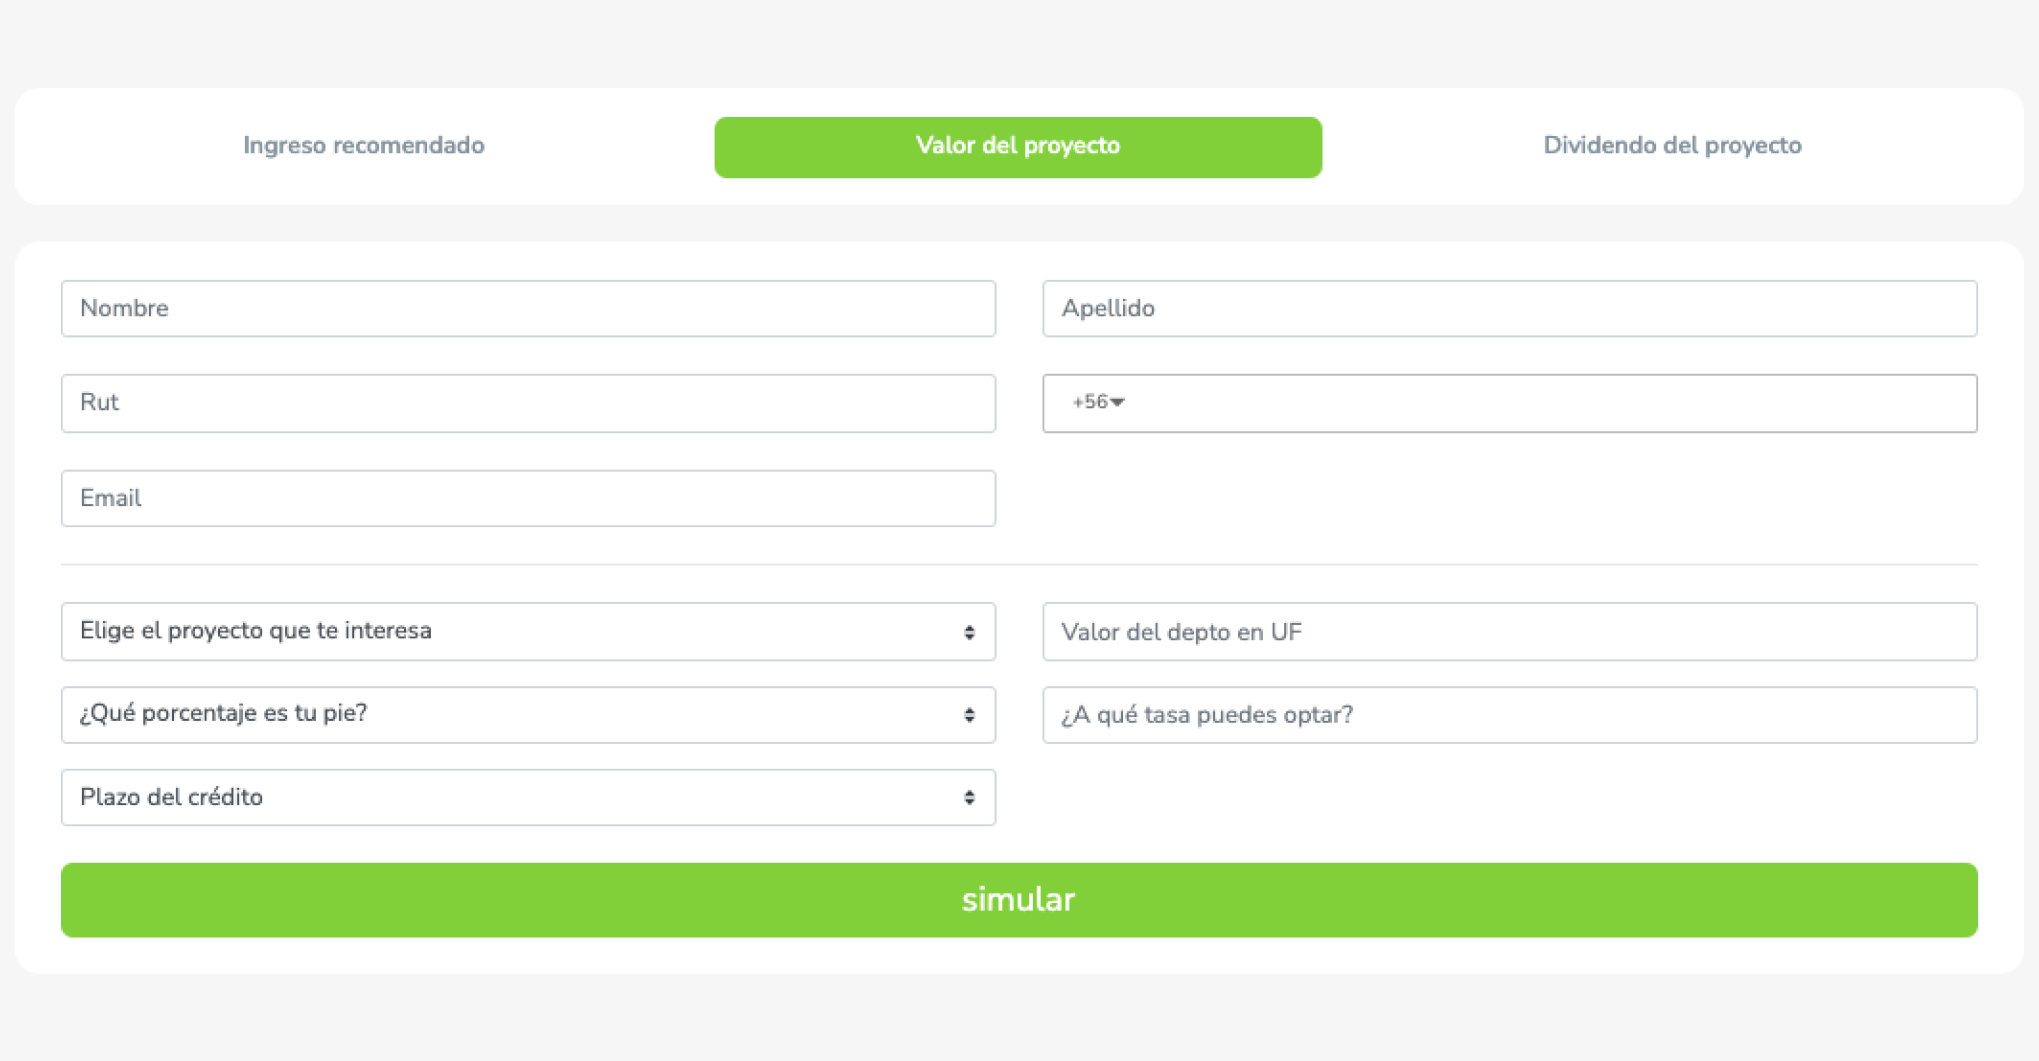
Task: Click the arrows icon on pie percentage selector
Action: (969, 715)
